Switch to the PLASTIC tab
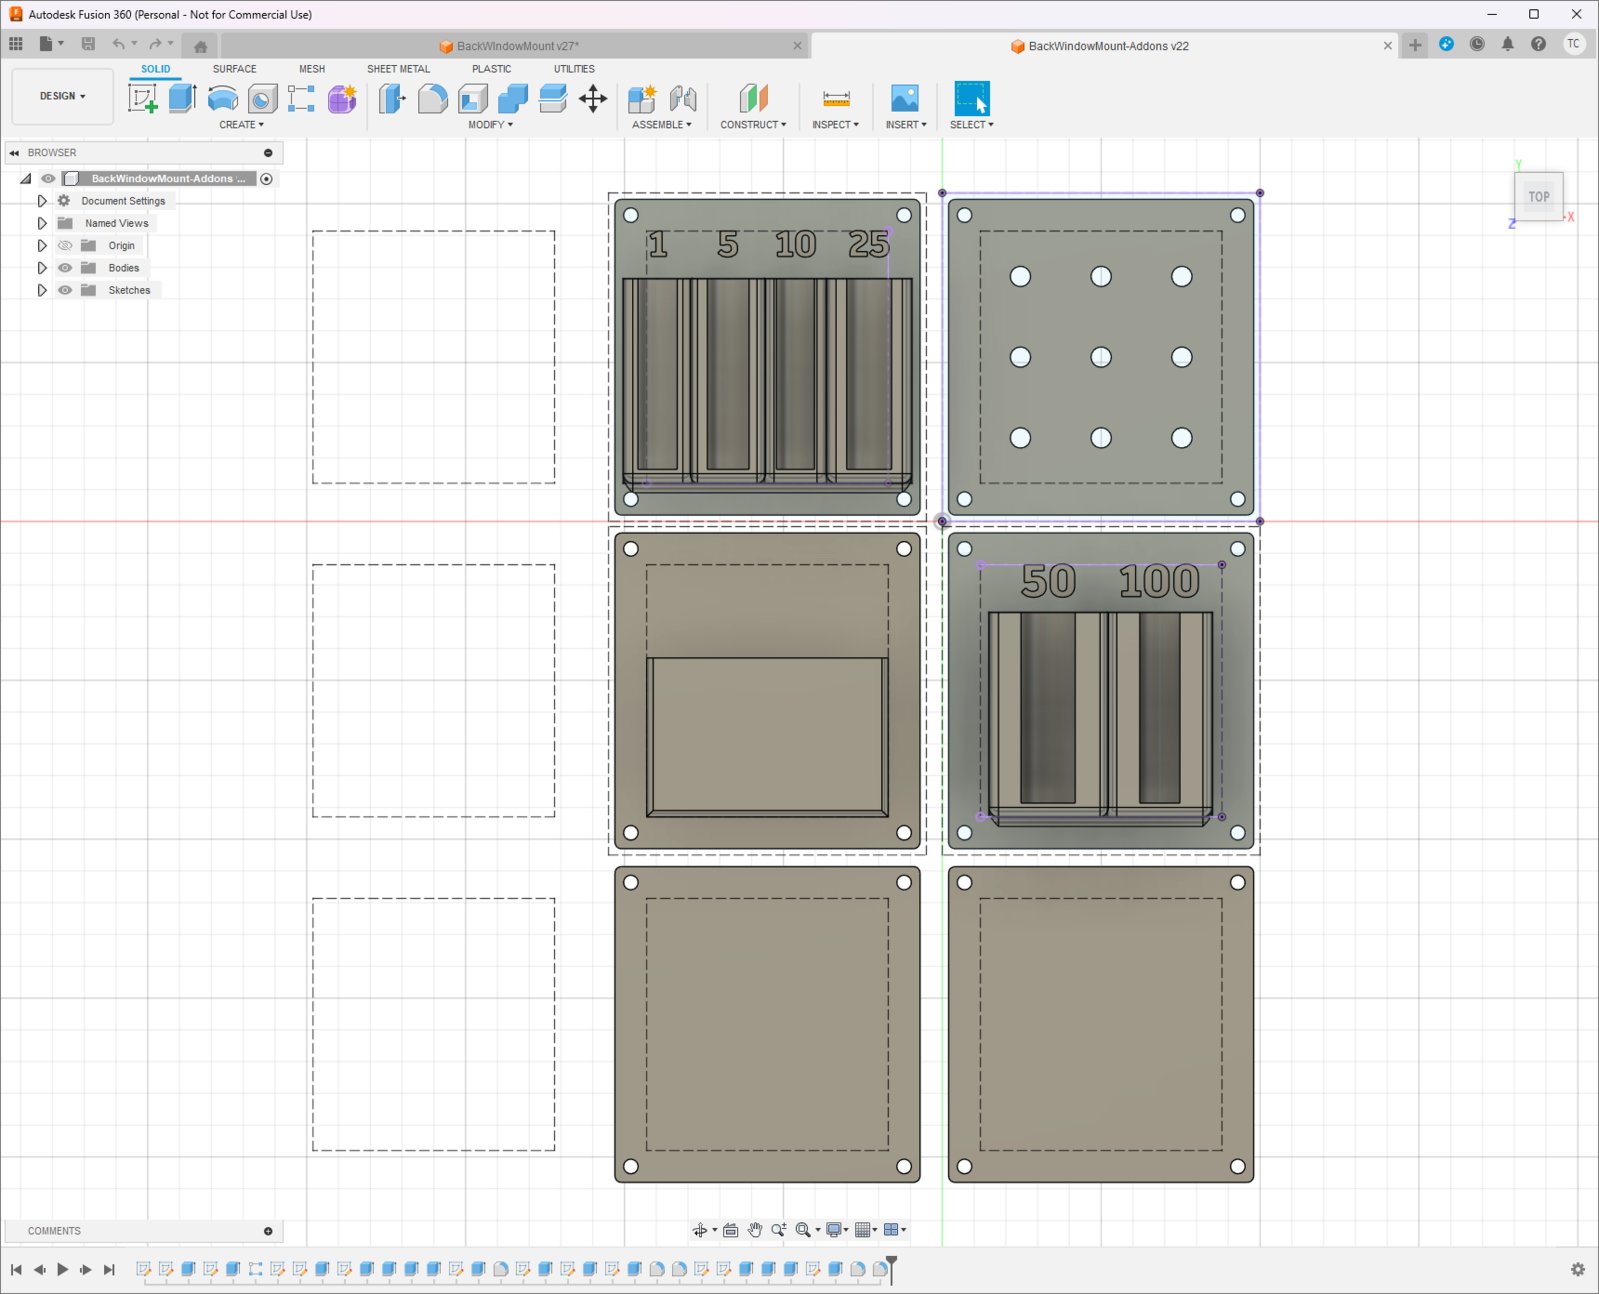1599x1294 pixels. tap(491, 69)
